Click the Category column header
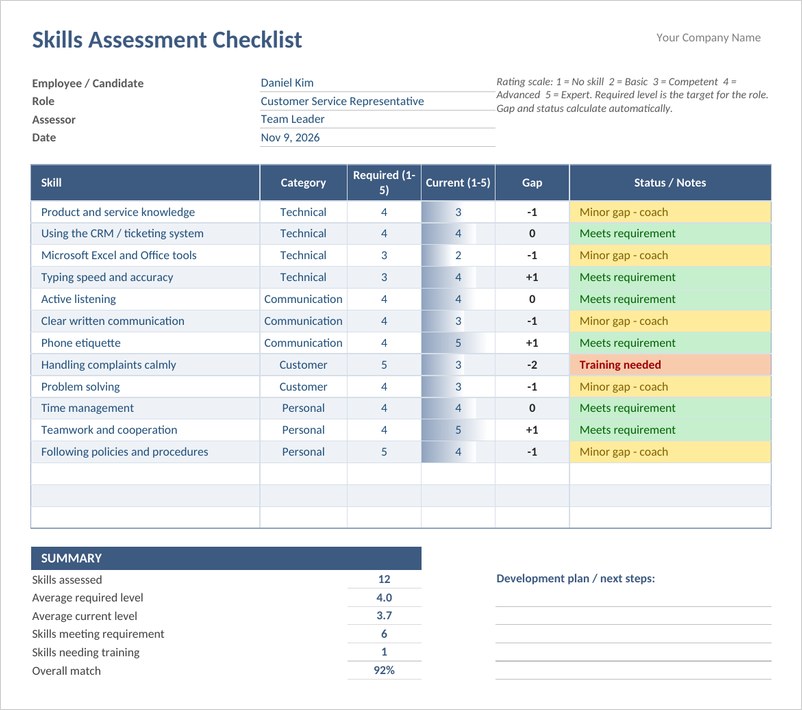Viewport: 802px width, 710px height. click(303, 183)
